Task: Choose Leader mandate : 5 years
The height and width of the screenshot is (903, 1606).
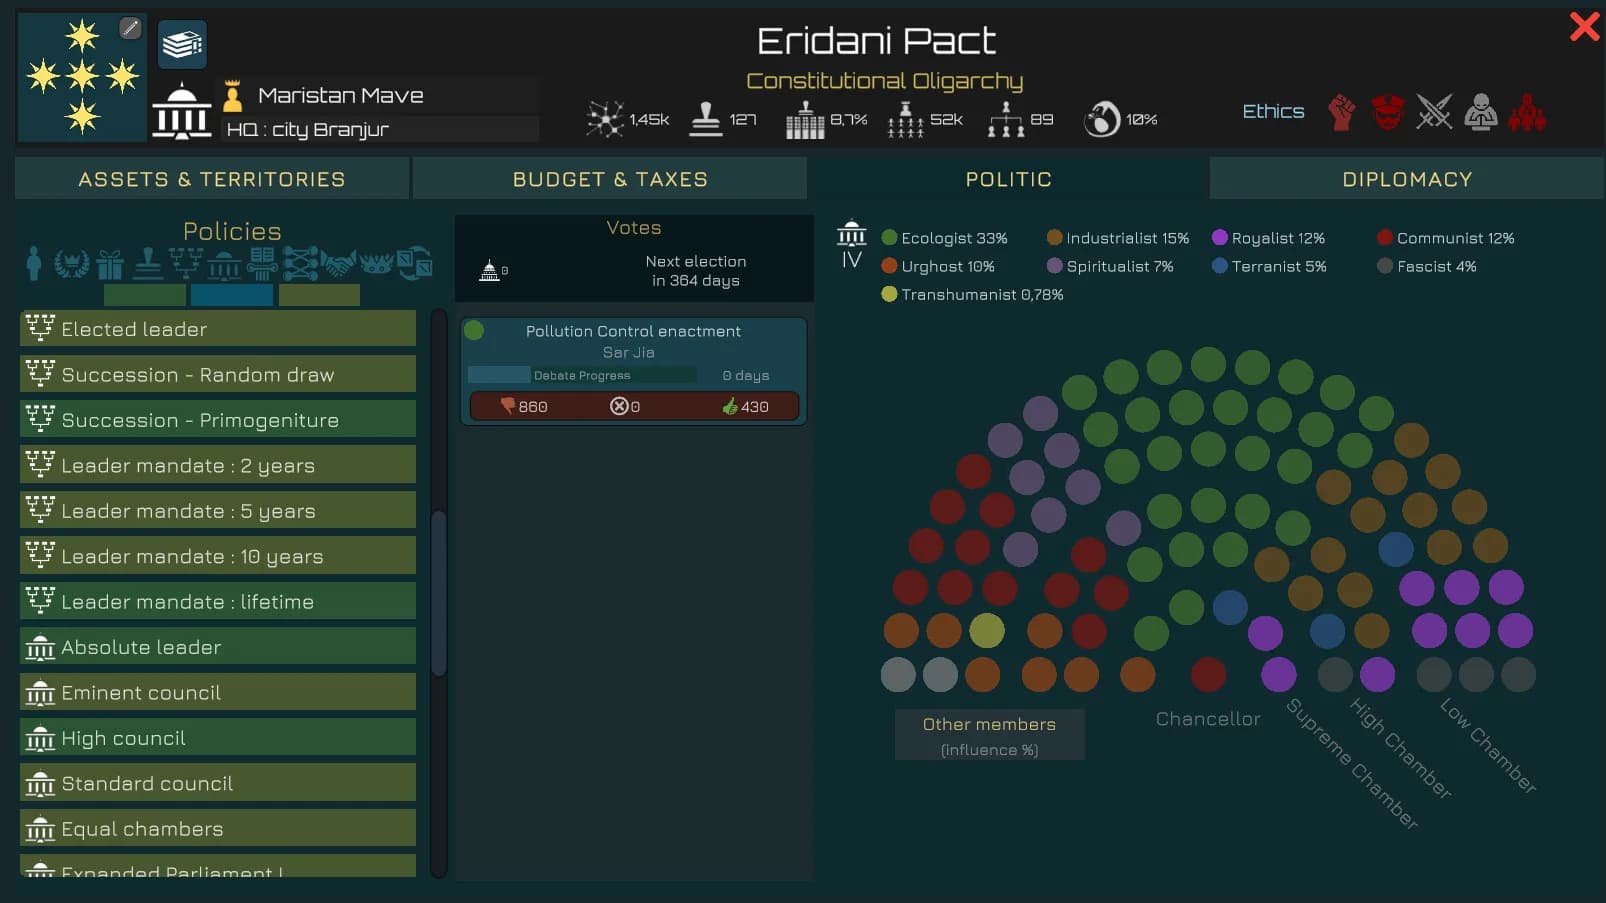Action: click(x=218, y=511)
